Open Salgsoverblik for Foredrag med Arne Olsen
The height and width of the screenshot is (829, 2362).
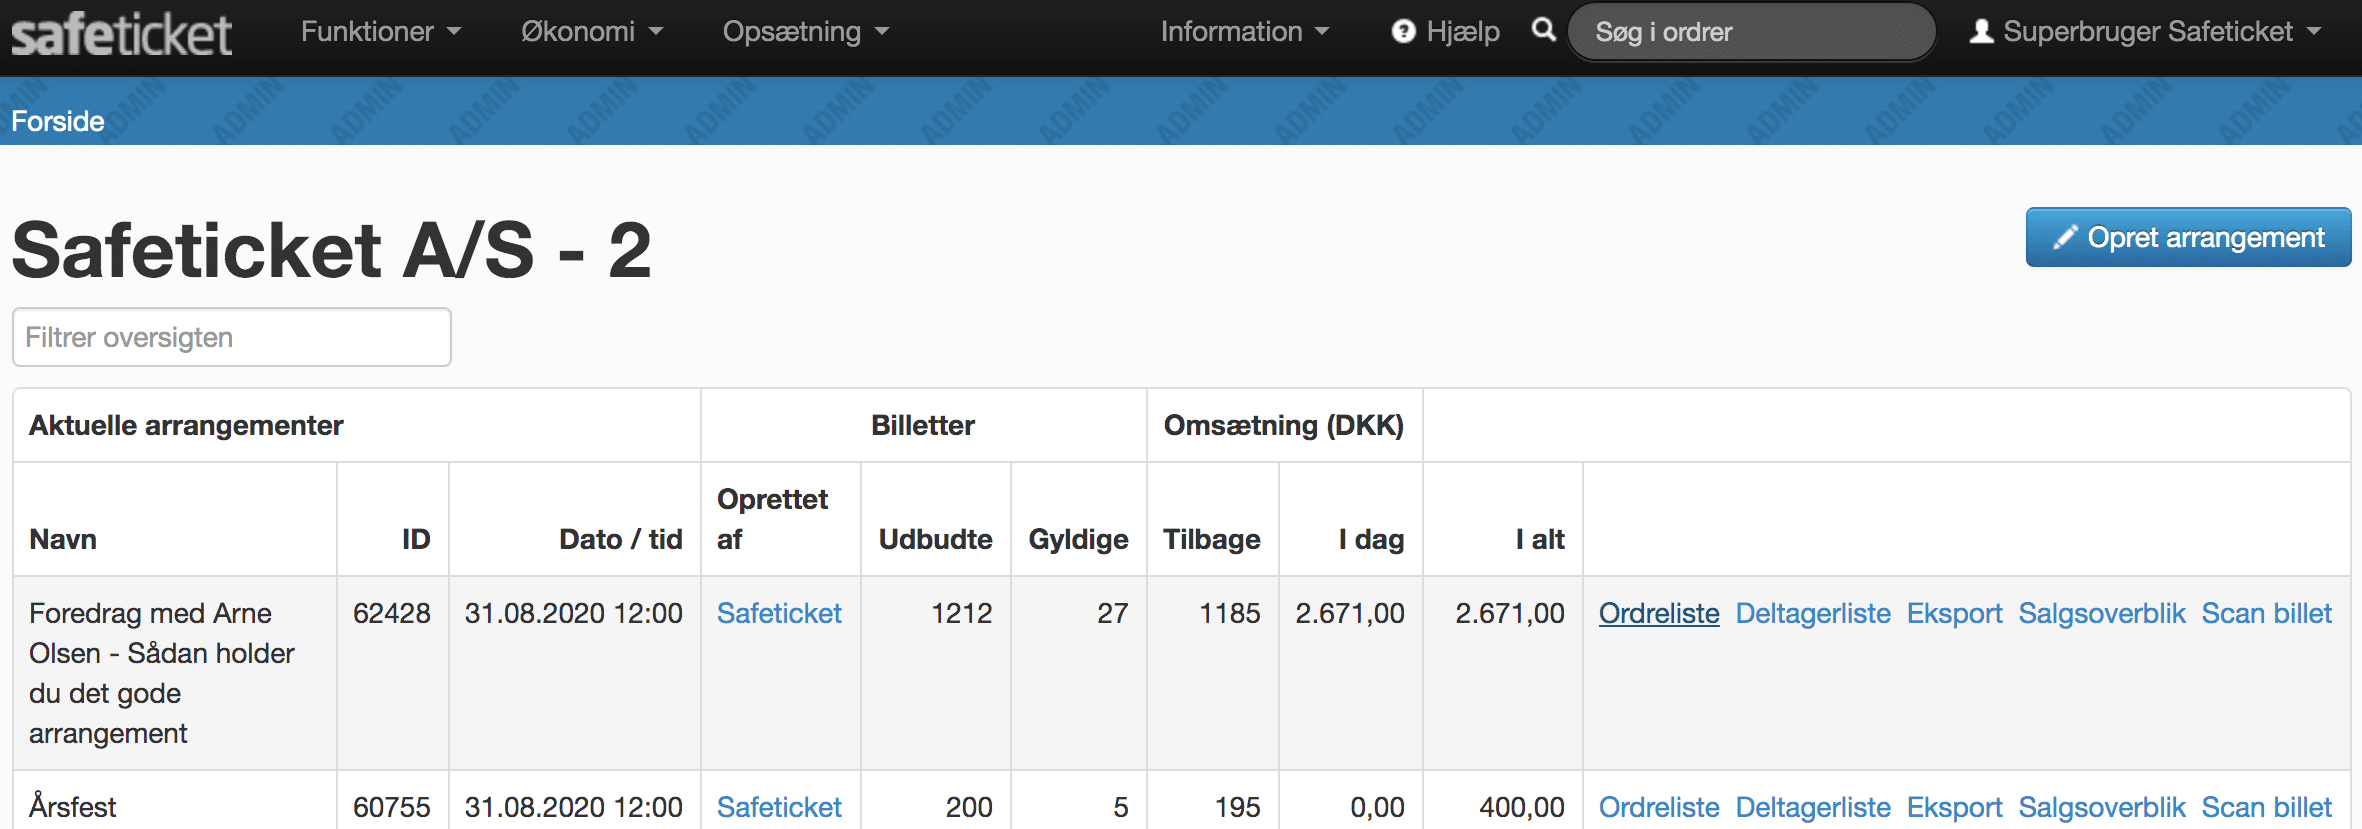[x=2102, y=613]
